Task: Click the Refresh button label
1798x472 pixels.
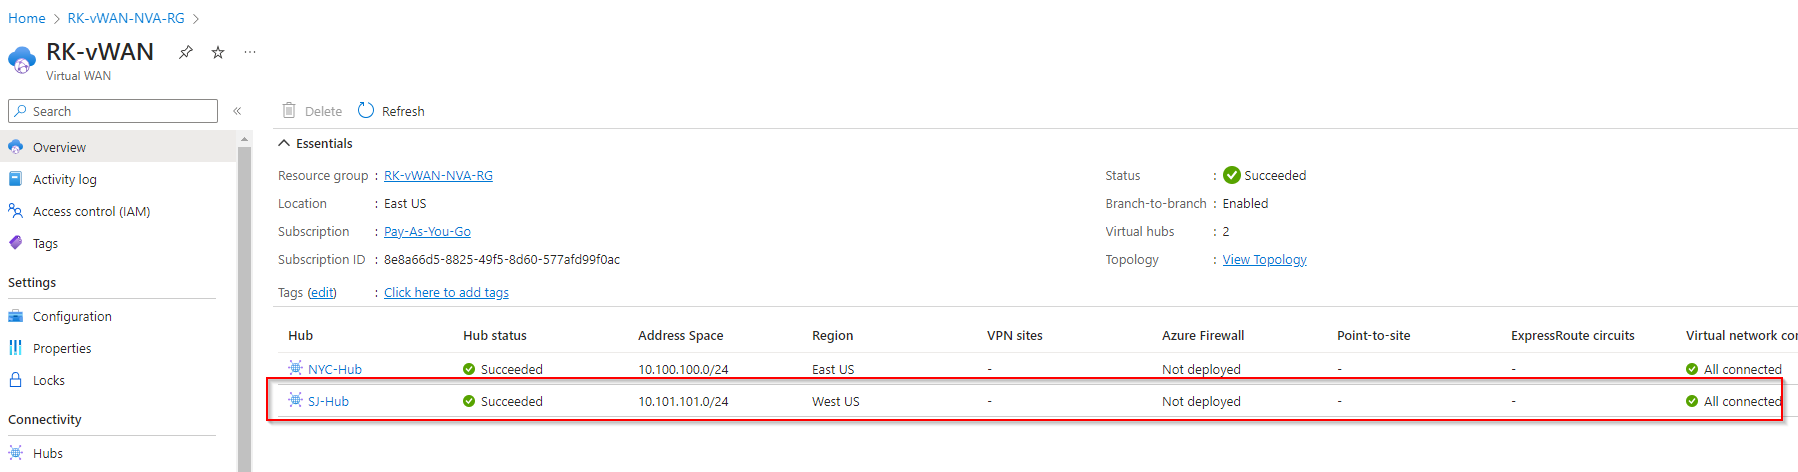Action: click(403, 111)
